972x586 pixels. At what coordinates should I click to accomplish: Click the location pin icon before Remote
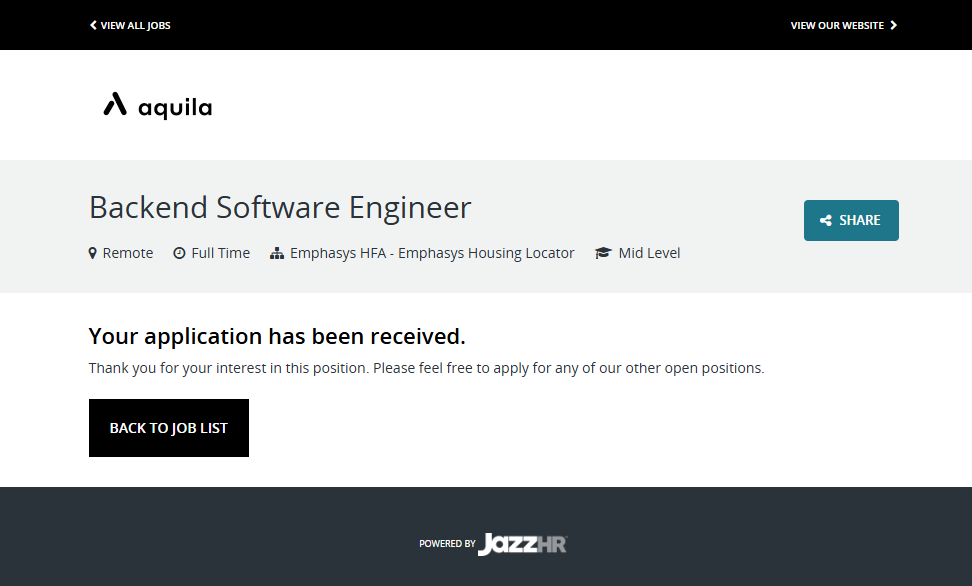(93, 253)
